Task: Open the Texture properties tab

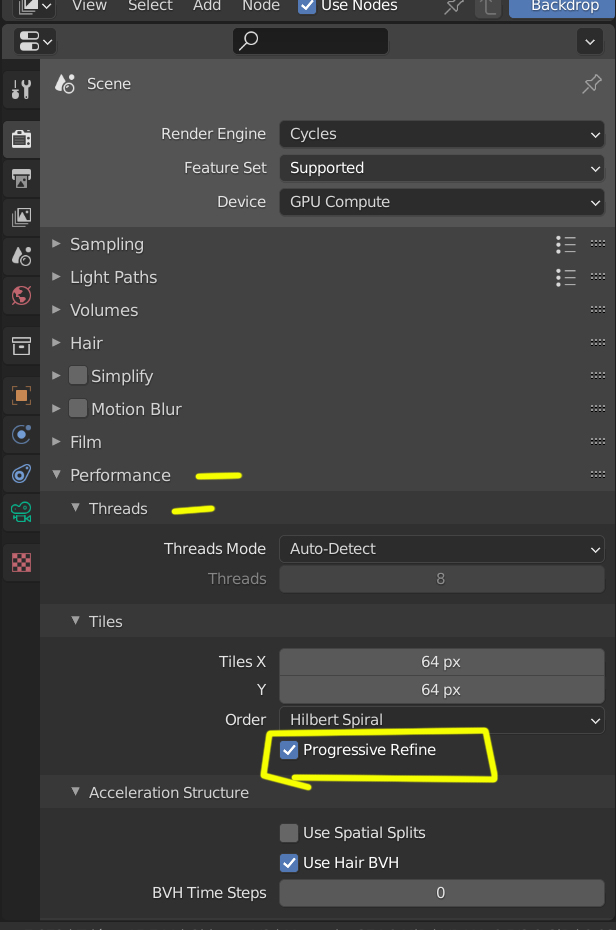Action: coord(21,562)
